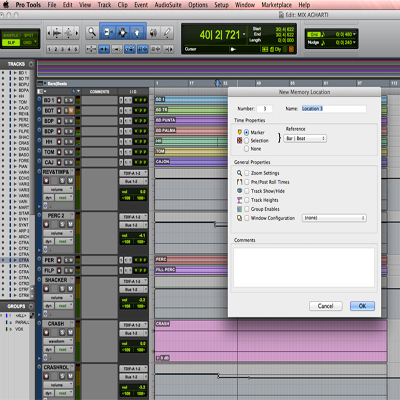Open the Window Configuration (none) dropdown
The width and height of the screenshot is (400, 400).
(x=334, y=218)
